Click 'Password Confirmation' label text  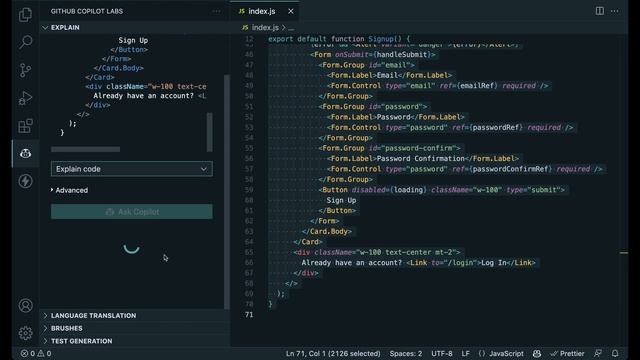tap(420, 158)
